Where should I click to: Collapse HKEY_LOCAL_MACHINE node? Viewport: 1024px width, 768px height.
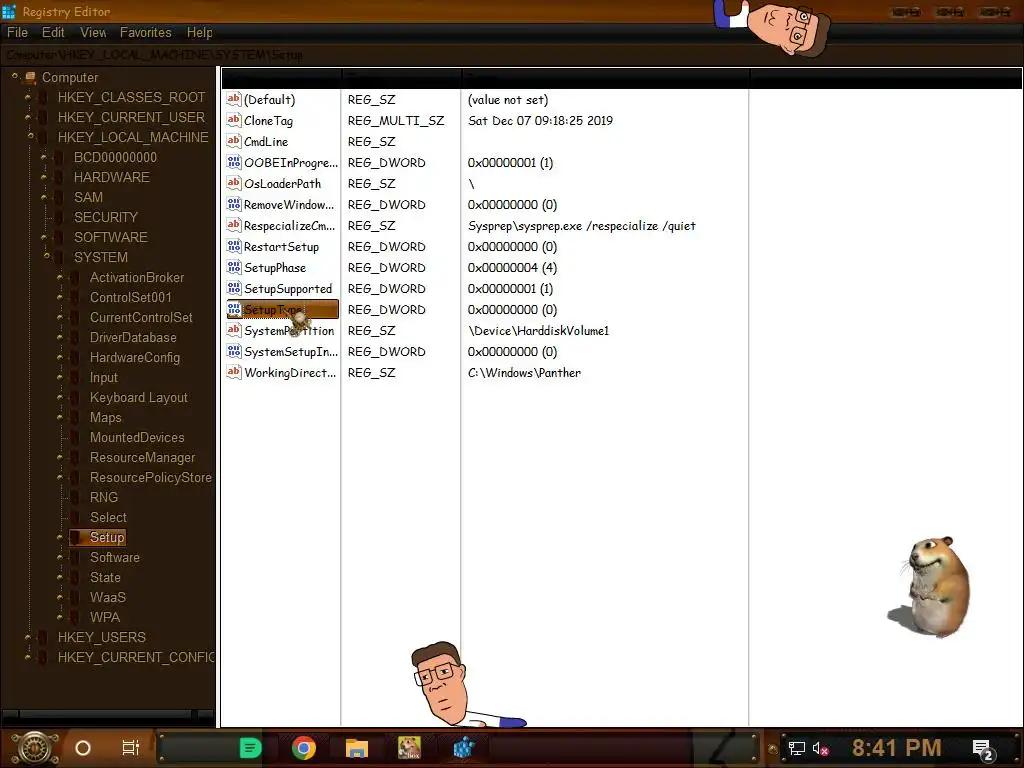[x=30, y=136]
